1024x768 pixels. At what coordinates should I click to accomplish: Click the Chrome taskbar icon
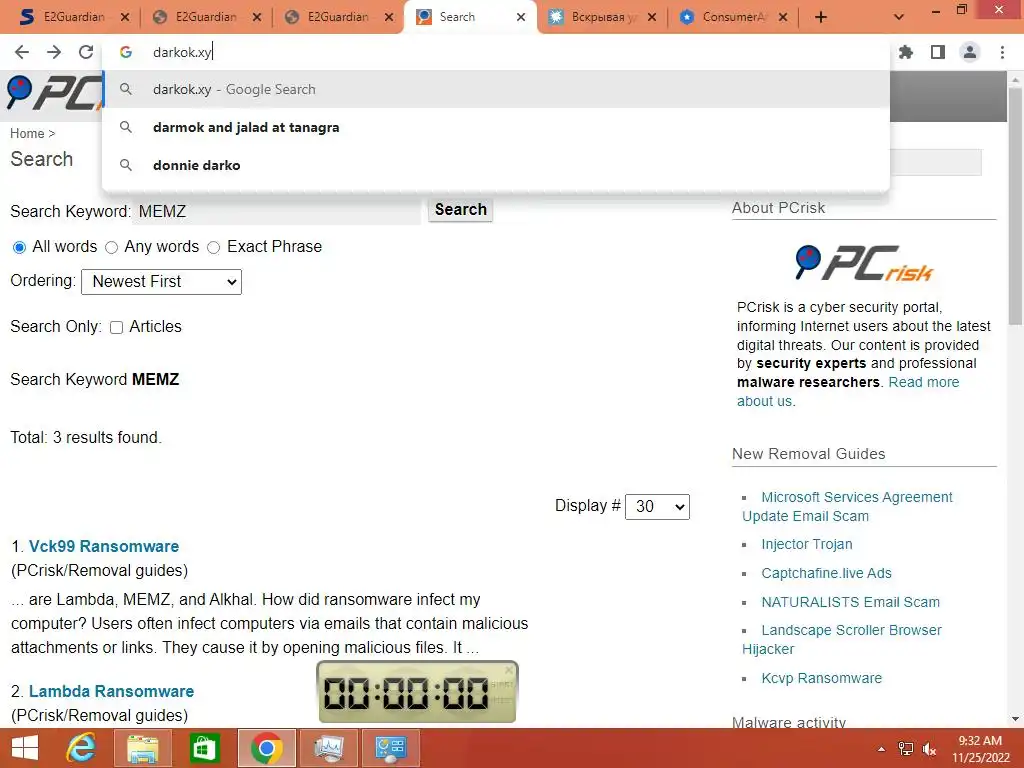point(266,748)
